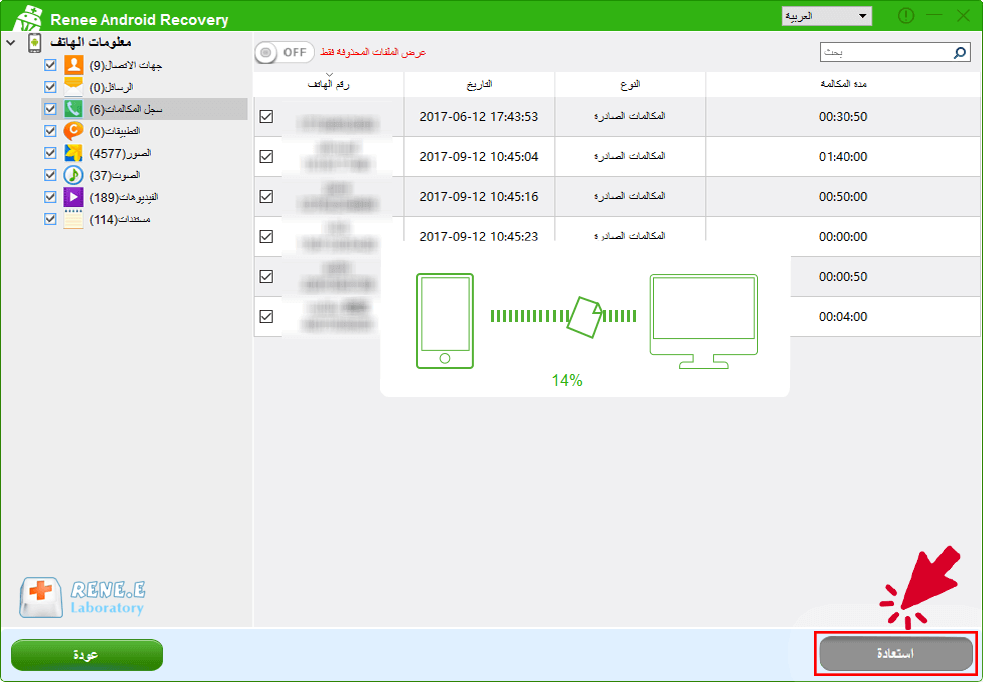Select سجل المكالمات(6) in the tree
The height and width of the screenshot is (682, 983).
point(125,109)
